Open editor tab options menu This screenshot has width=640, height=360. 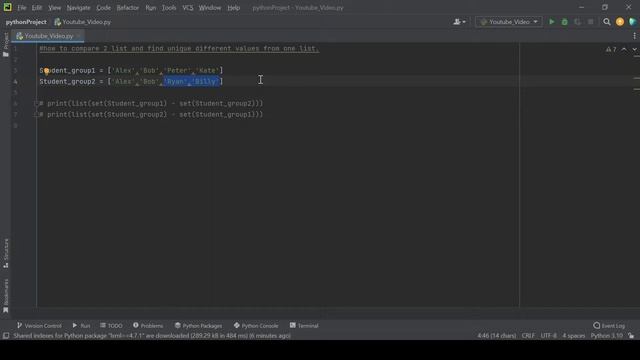pos(634,36)
